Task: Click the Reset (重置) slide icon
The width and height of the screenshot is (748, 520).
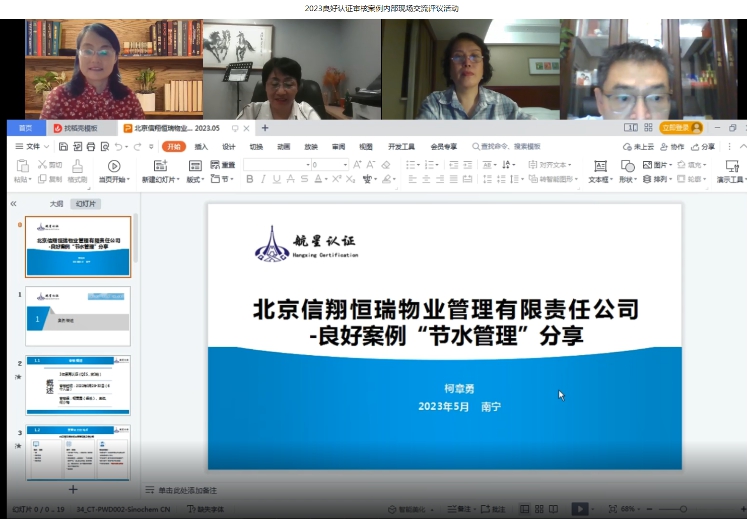Action: (x=222, y=165)
